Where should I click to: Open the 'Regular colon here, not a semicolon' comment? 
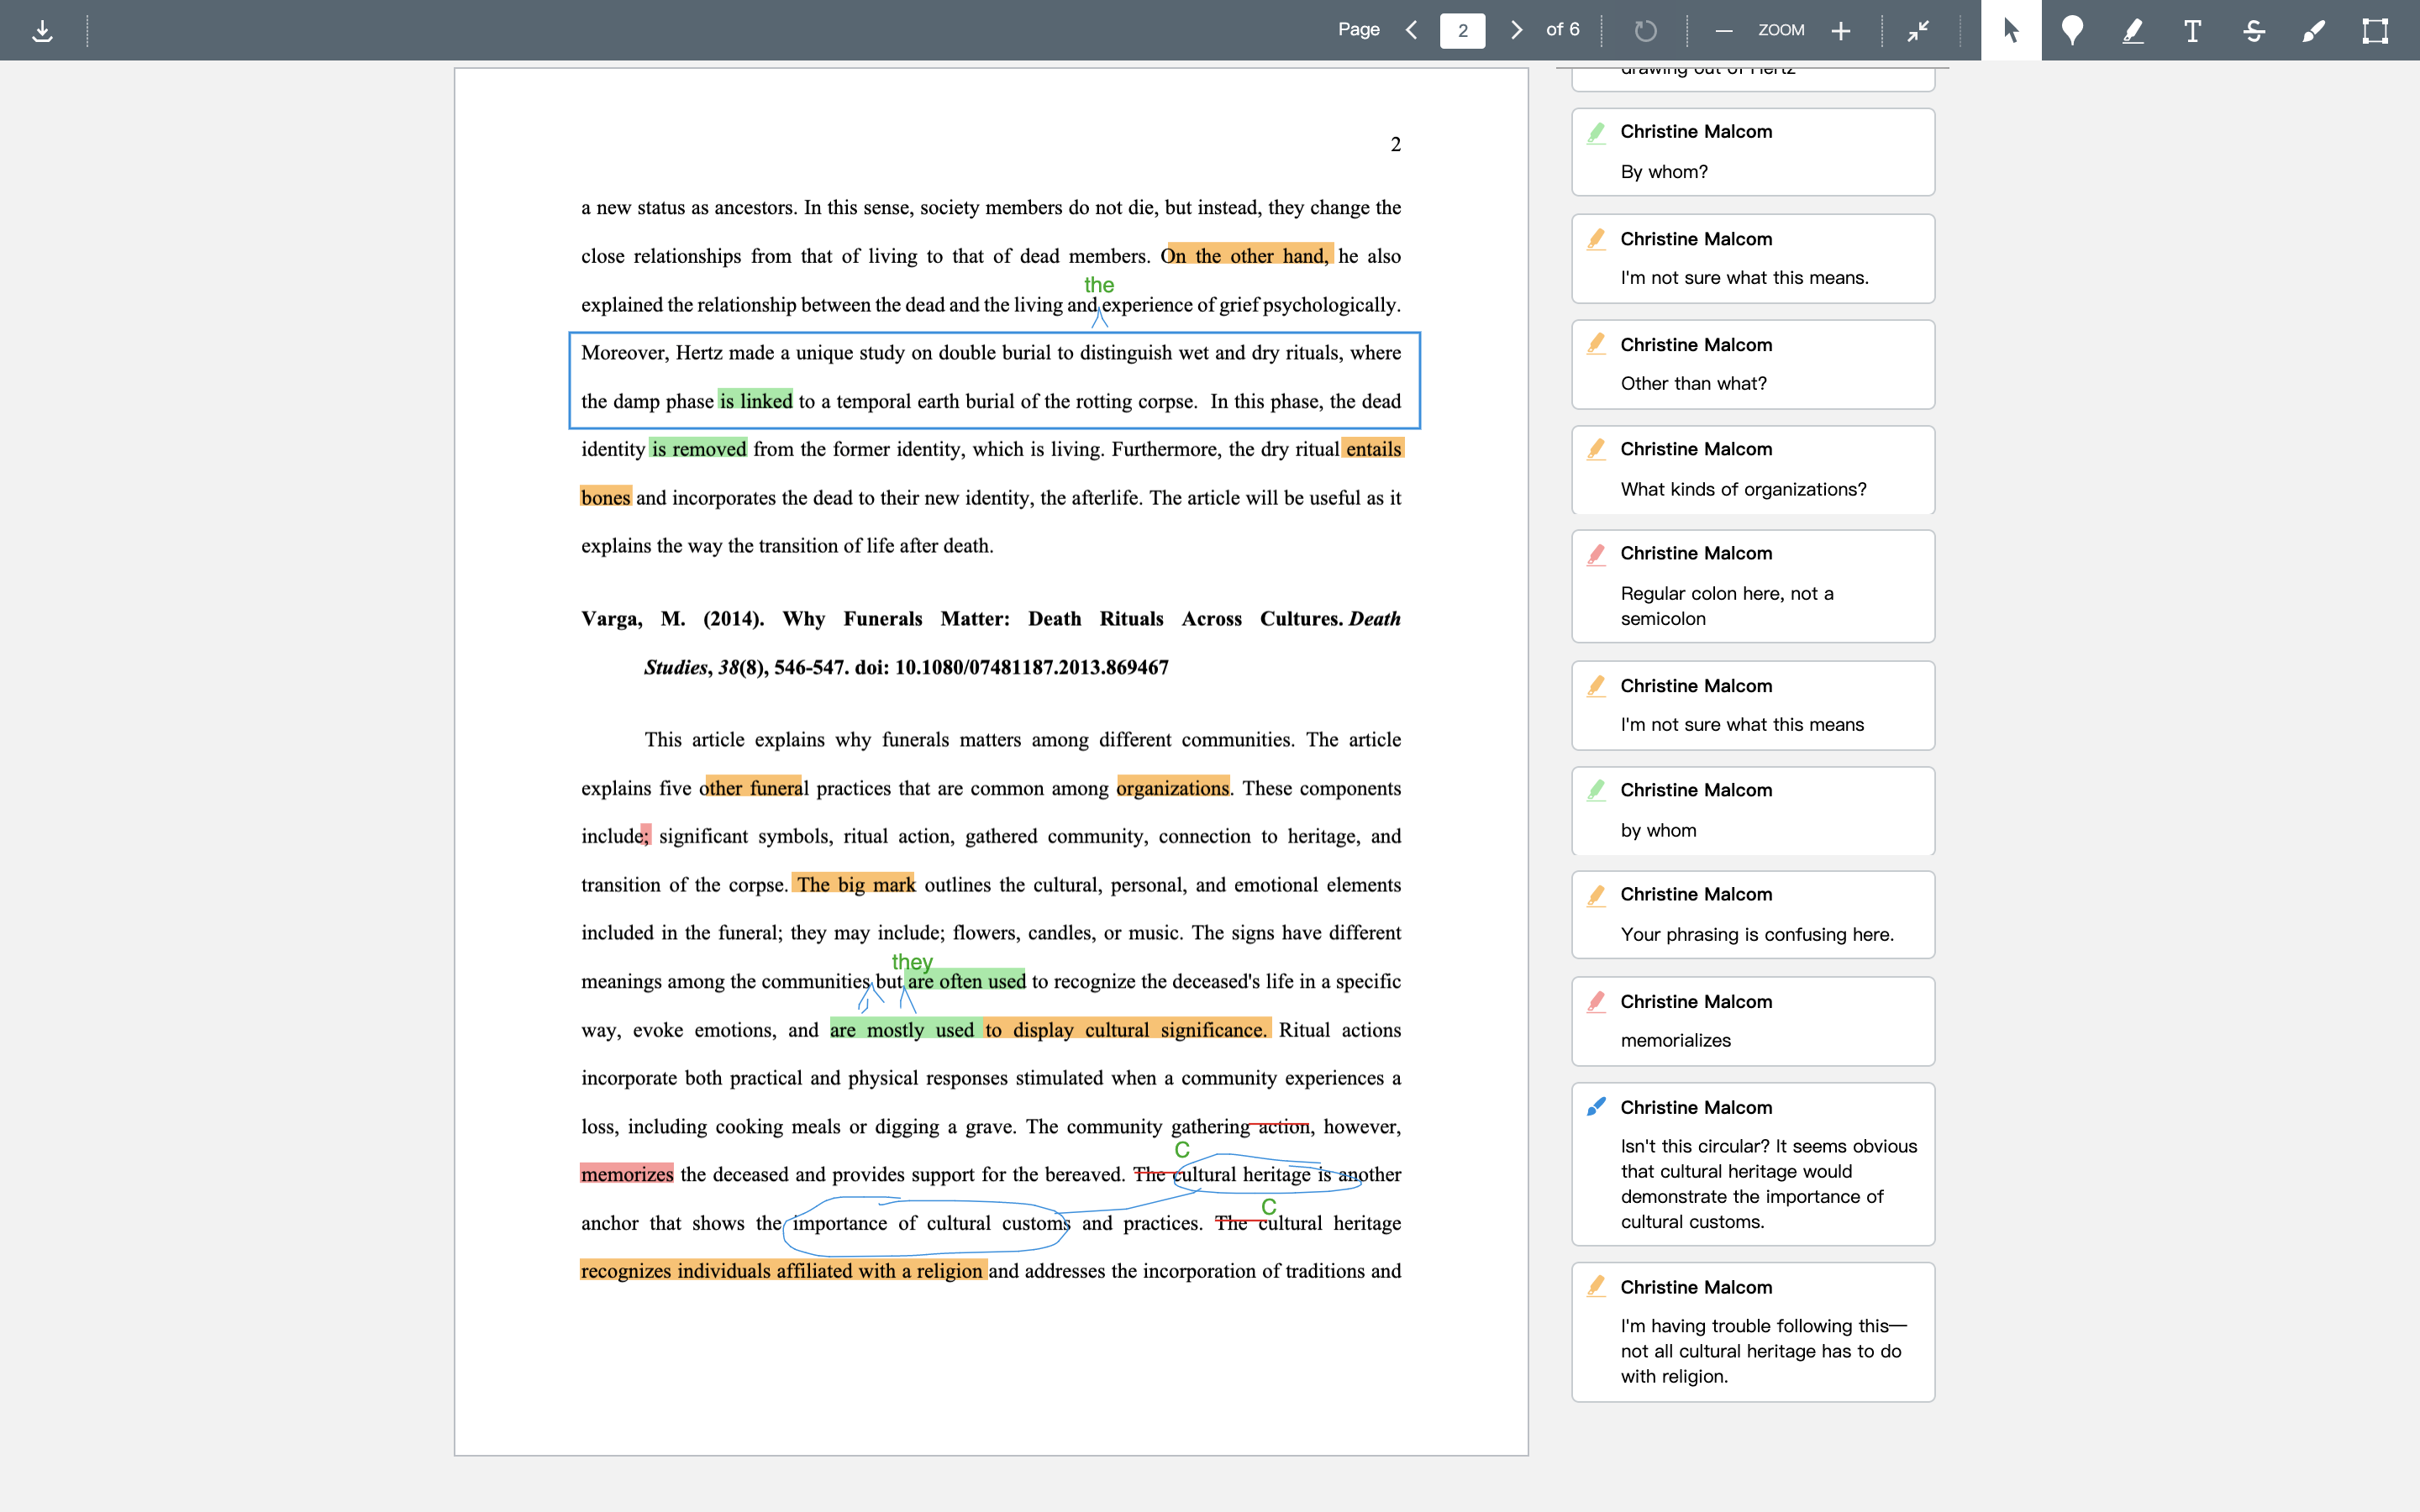pos(1753,586)
